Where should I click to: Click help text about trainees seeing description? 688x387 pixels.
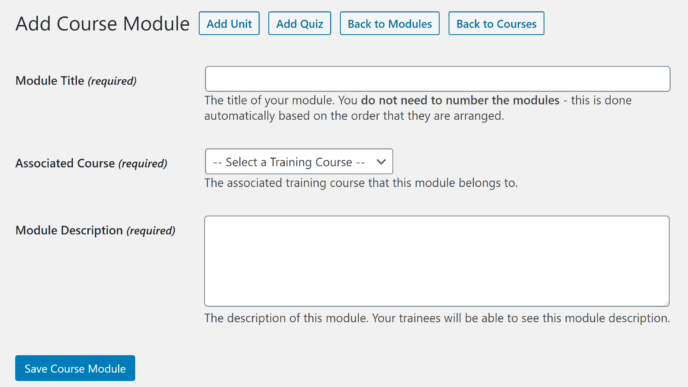[437, 318]
